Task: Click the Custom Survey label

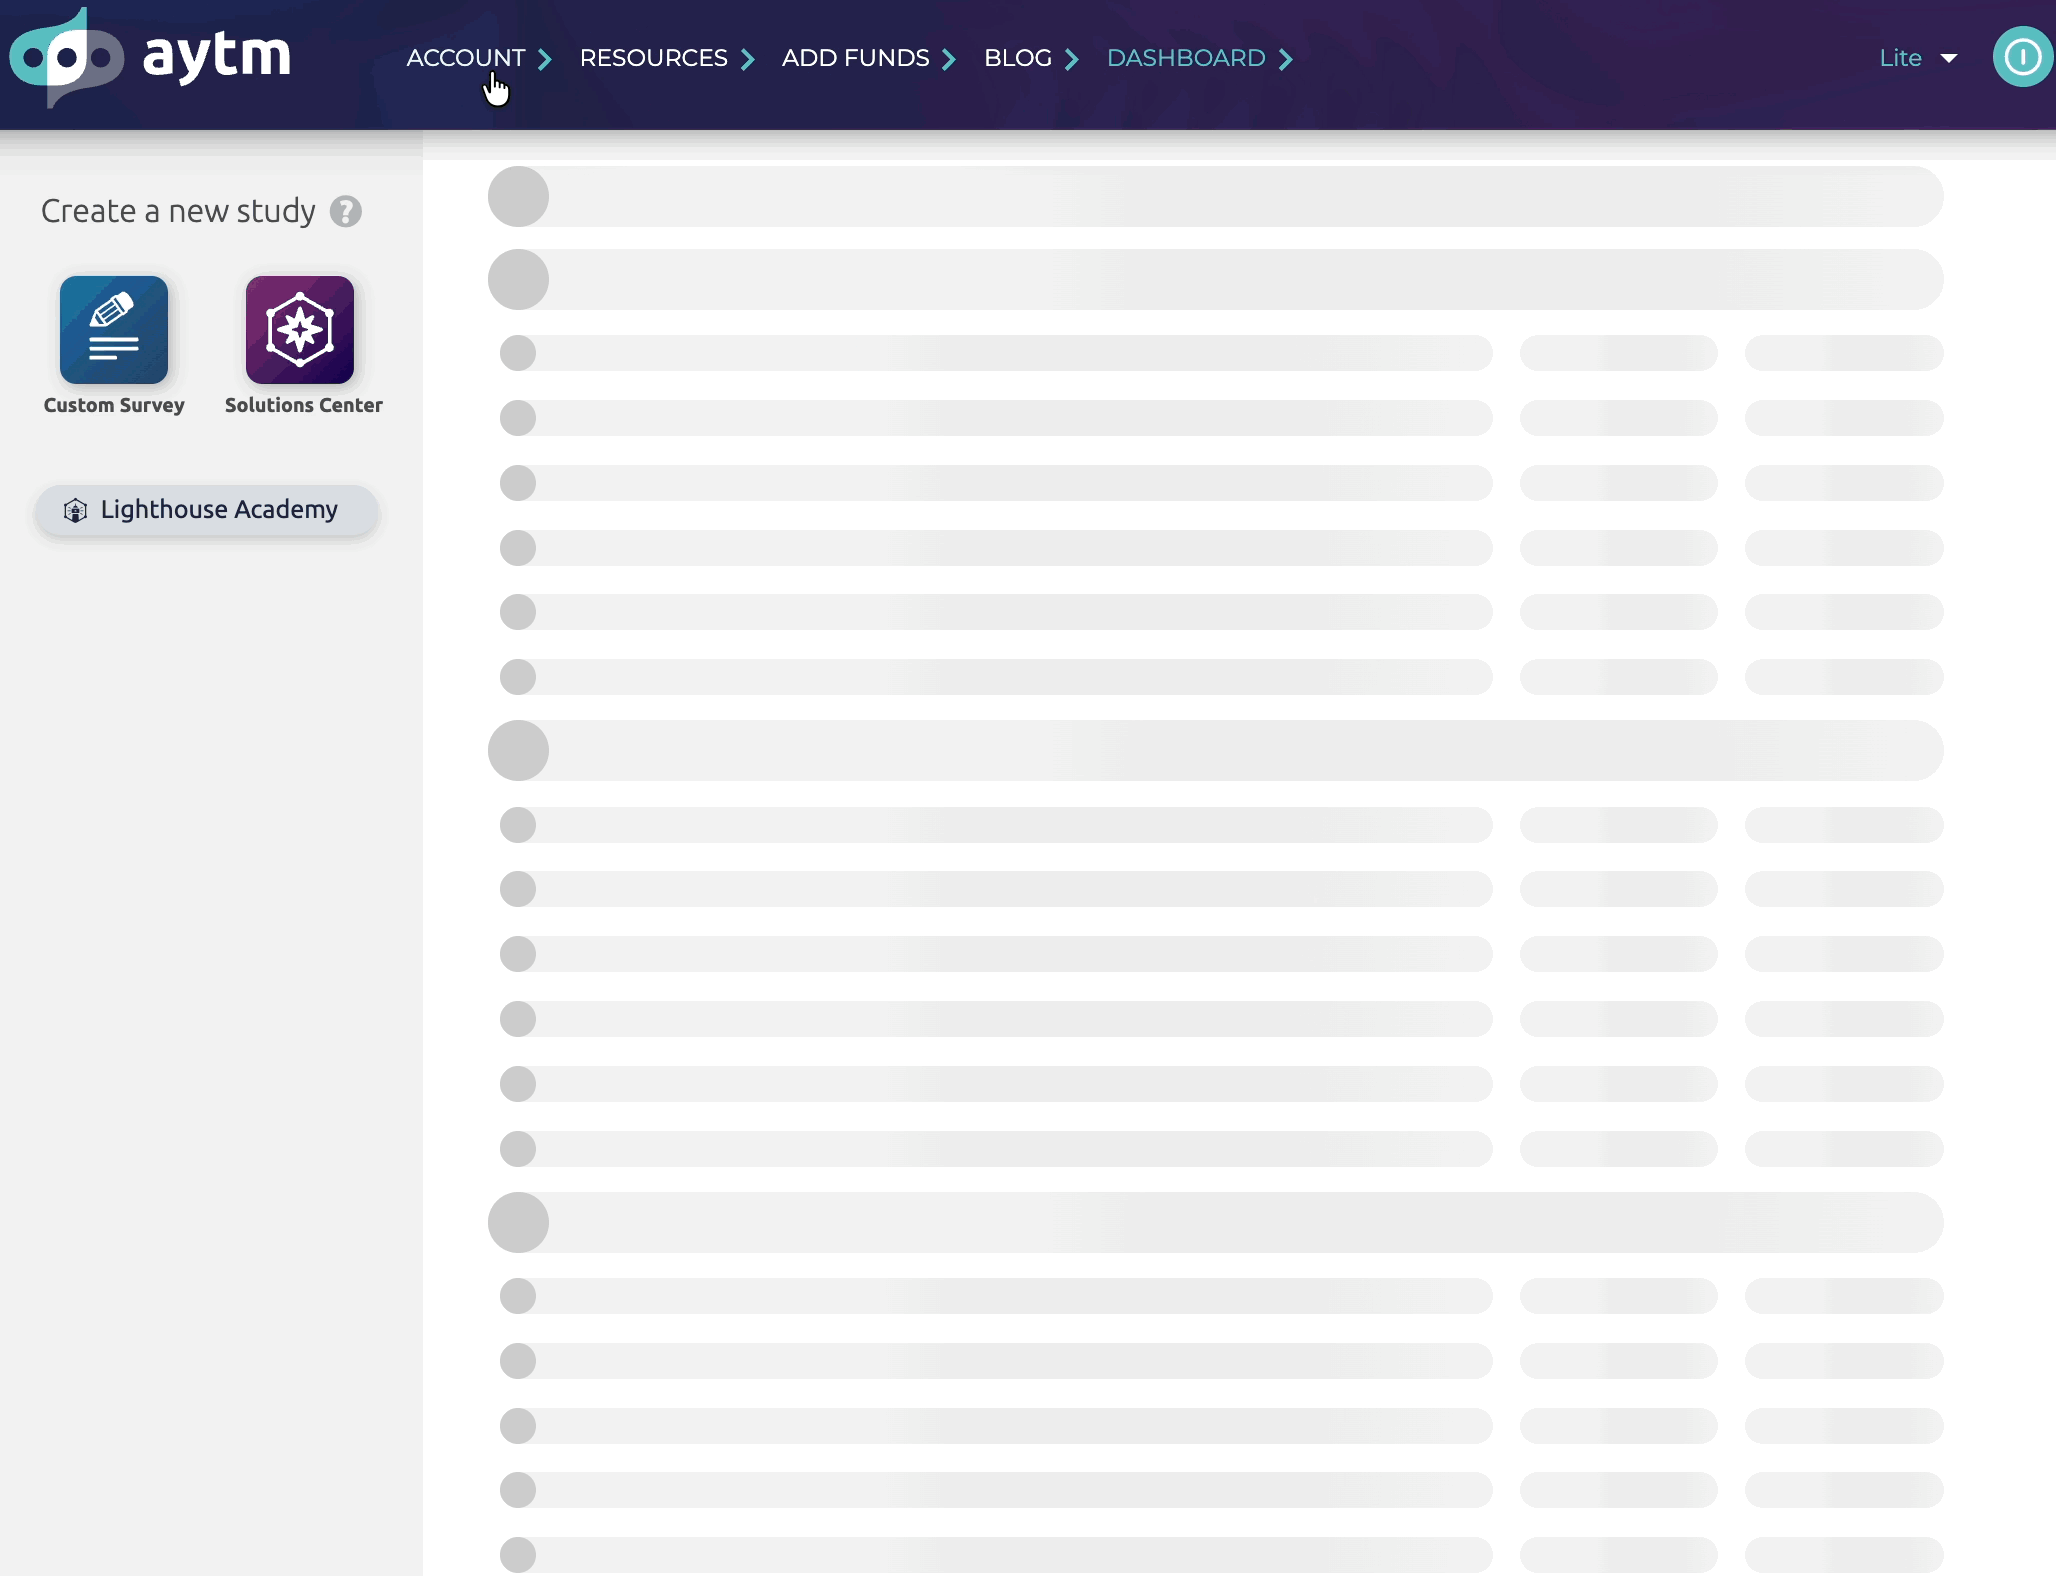Action: (114, 405)
